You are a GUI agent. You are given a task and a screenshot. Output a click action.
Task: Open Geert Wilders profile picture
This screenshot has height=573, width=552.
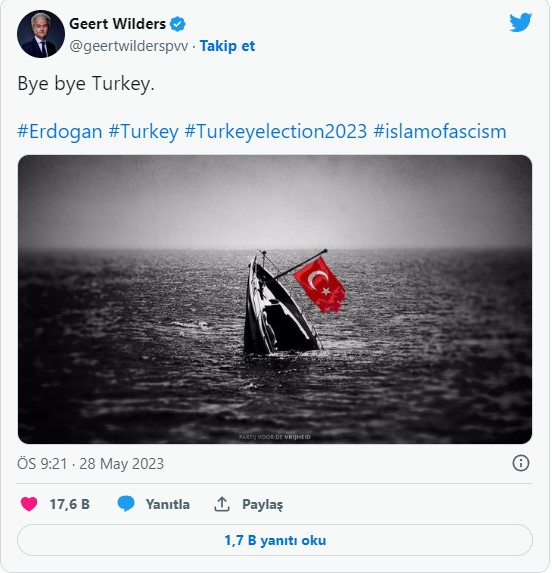point(41,34)
